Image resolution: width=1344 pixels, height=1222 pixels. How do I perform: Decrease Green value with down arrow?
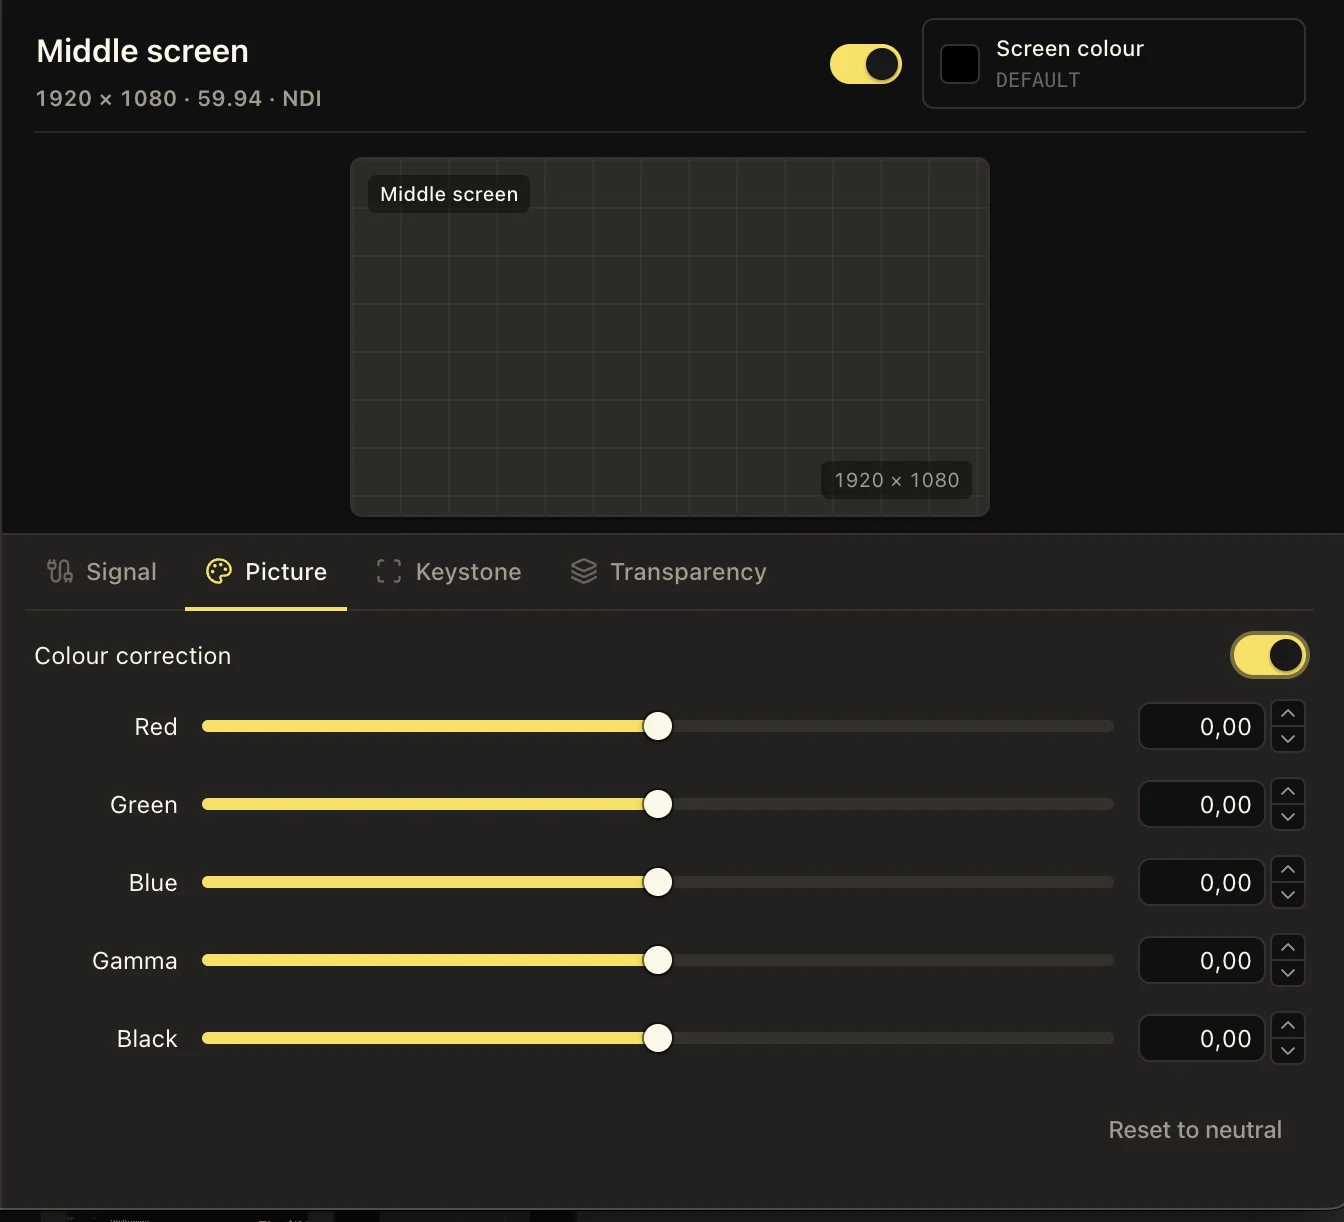[x=1288, y=817]
